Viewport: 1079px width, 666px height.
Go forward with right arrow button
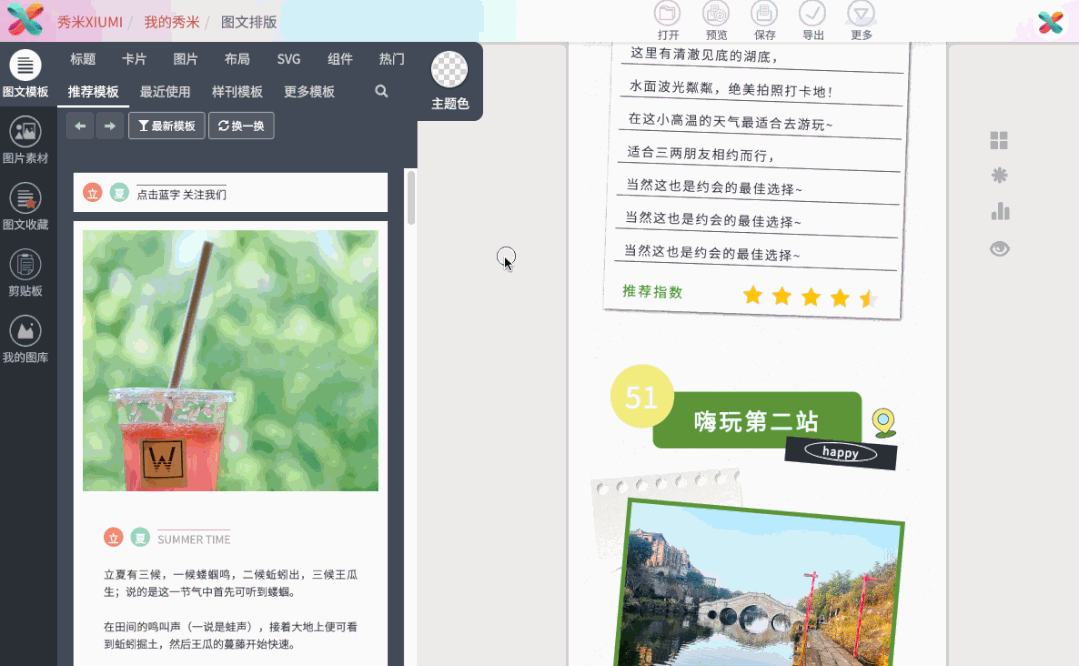(109, 126)
